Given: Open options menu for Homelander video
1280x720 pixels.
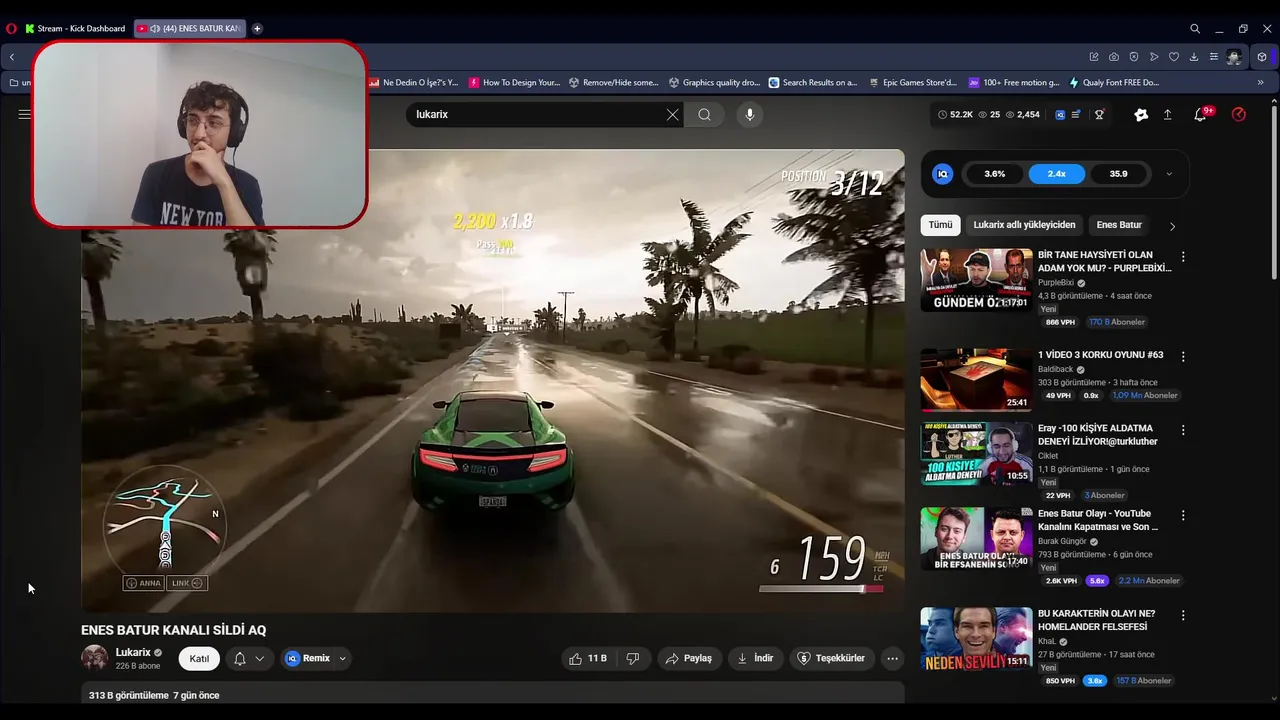Looking at the screenshot, I should coord(1183,616).
